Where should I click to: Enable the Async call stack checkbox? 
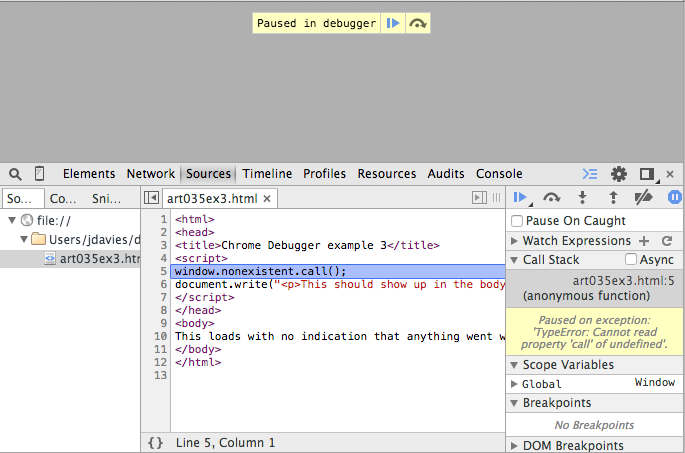(630, 259)
